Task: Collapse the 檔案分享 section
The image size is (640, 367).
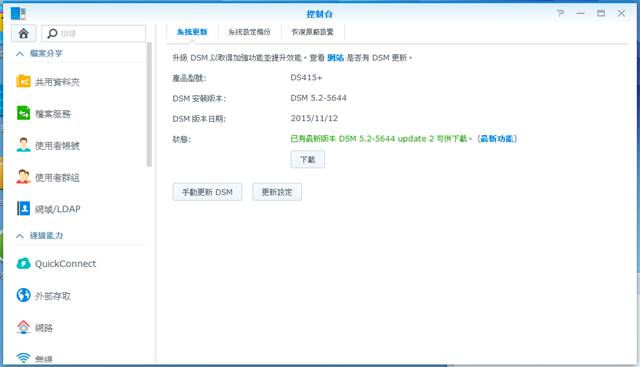Action: click(x=20, y=53)
